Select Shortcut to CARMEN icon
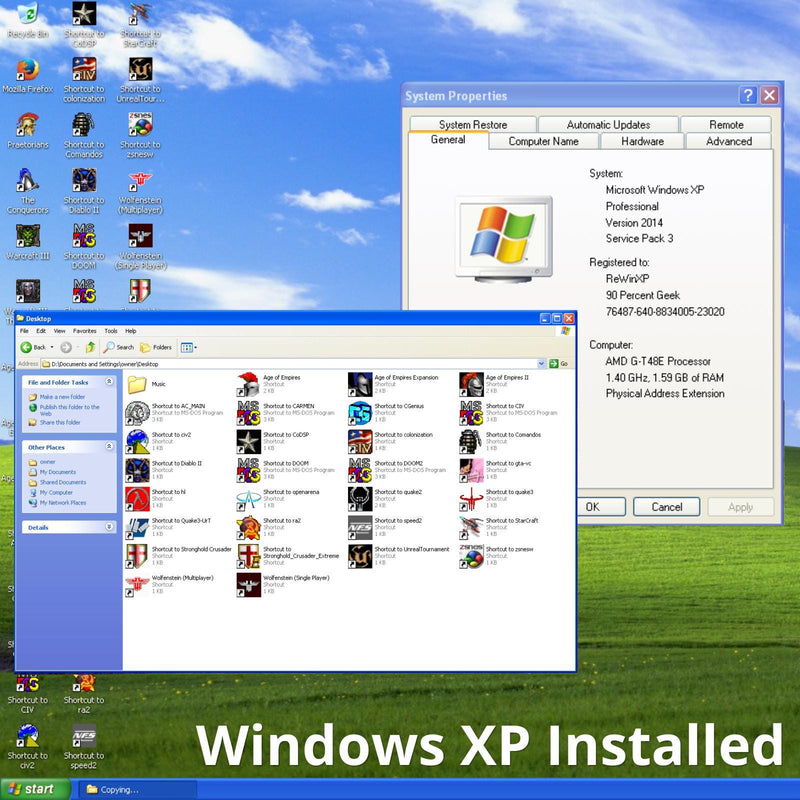800x800 pixels. pyautogui.click(x=248, y=413)
